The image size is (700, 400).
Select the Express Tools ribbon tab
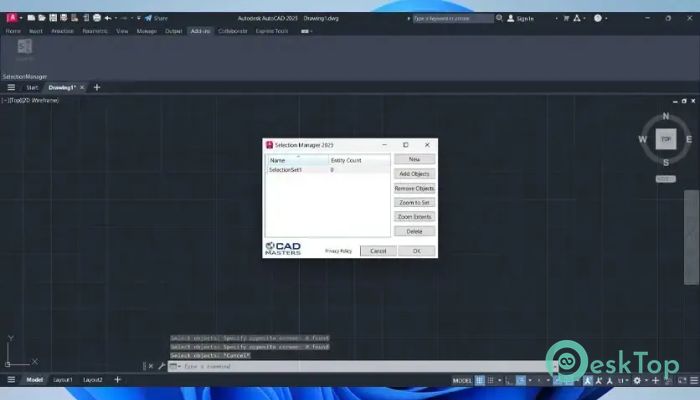coord(272,31)
